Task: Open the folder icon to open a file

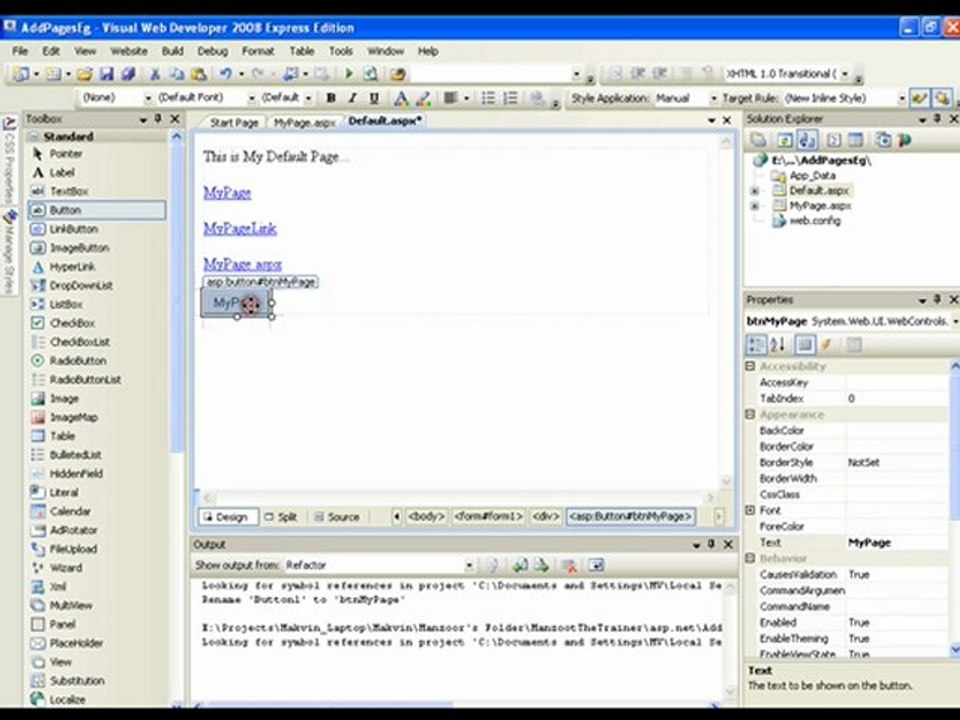Action: [x=84, y=74]
